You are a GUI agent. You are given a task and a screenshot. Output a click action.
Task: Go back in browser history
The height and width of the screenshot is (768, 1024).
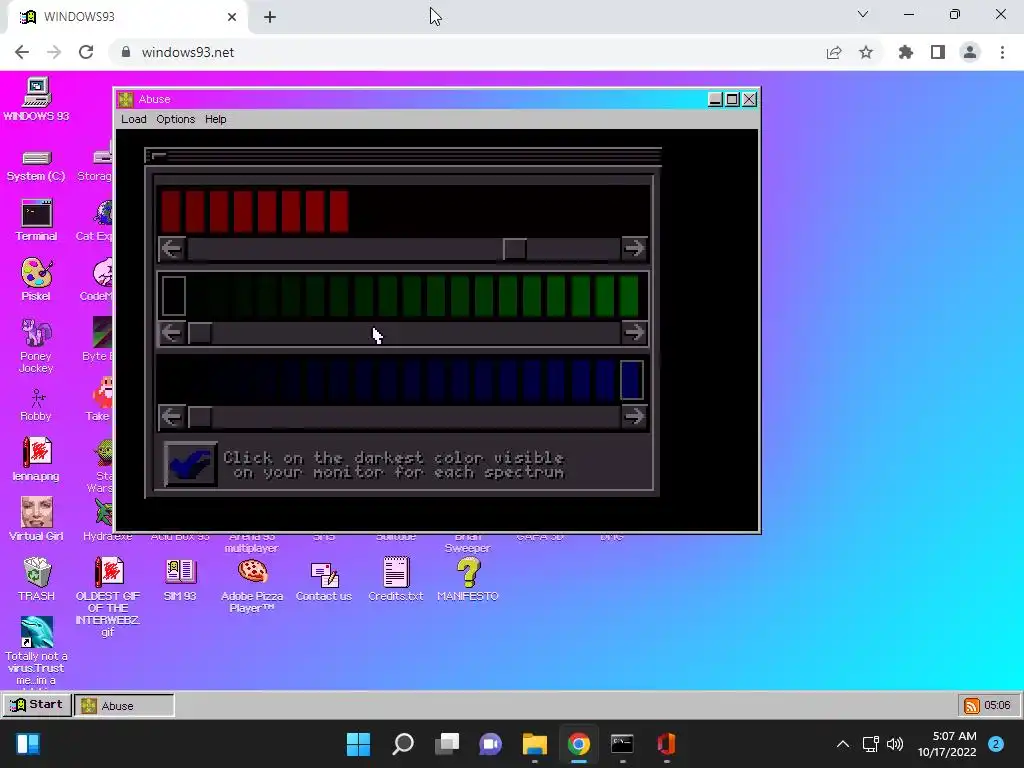pyautogui.click(x=22, y=52)
